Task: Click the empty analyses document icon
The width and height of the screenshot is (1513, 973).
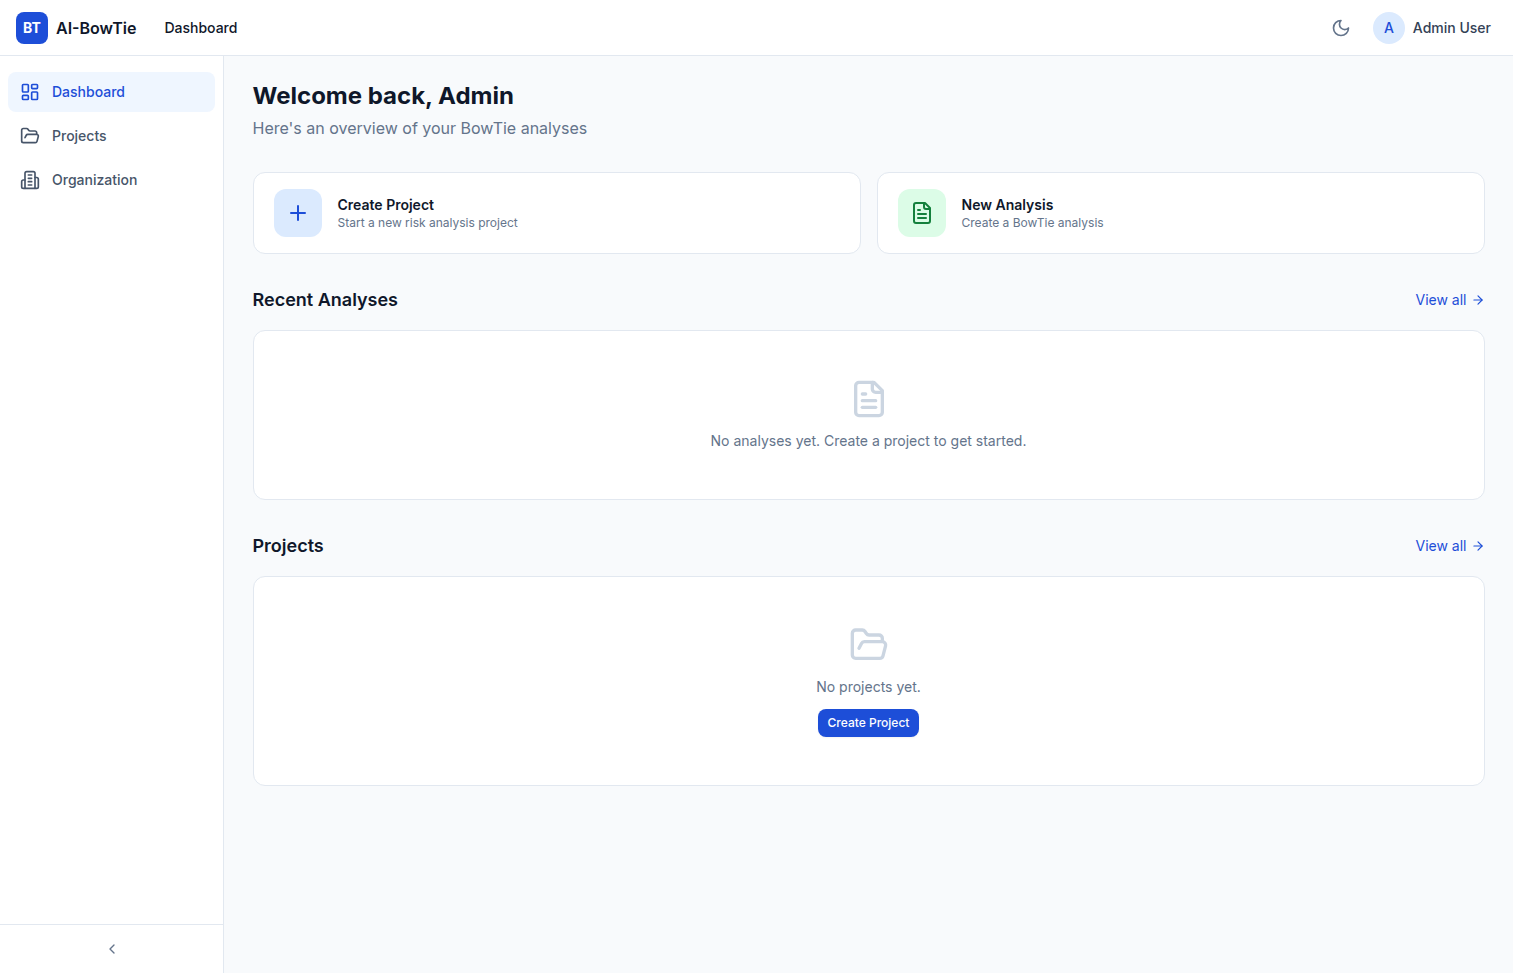Action: [868, 399]
